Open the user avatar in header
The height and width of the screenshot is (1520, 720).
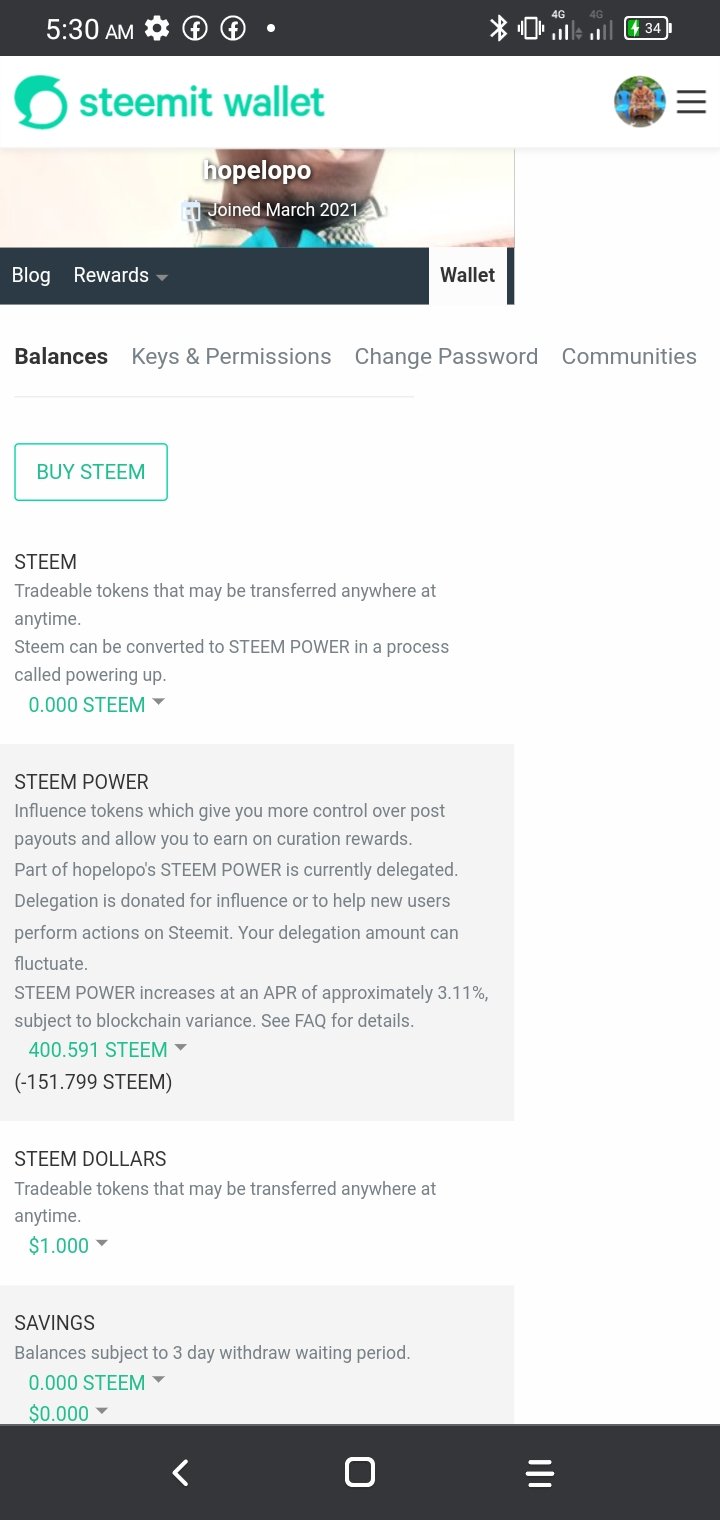click(x=640, y=102)
